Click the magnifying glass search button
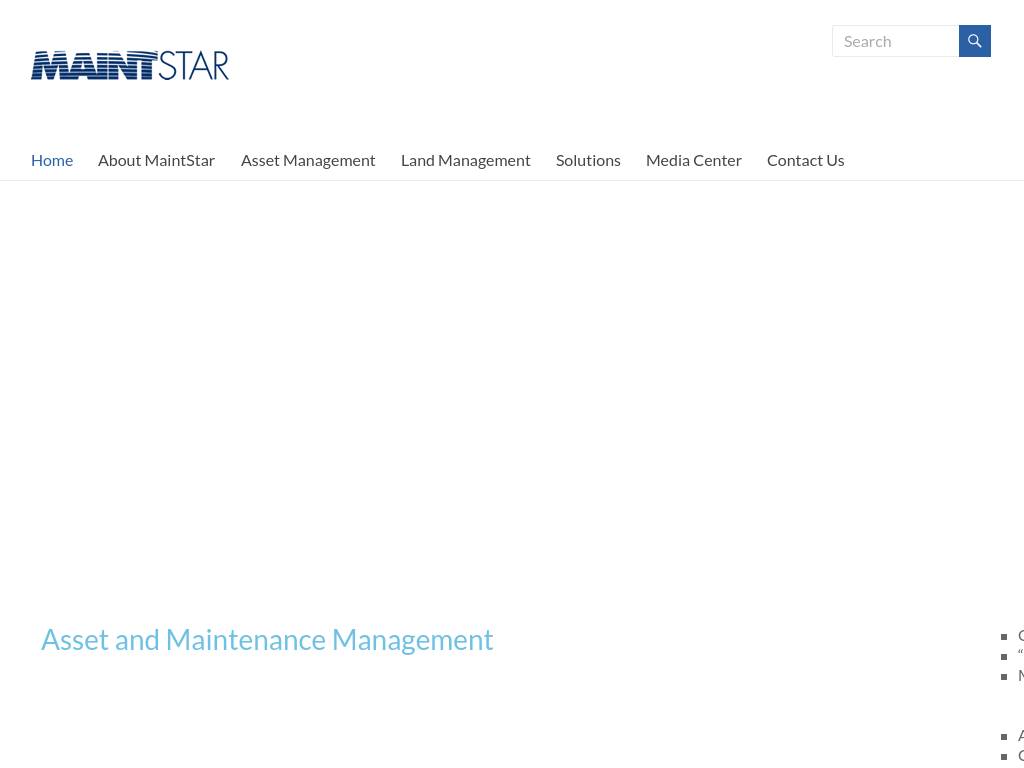The width and height of the screenshot is (1024, 768). pos(974,41)
